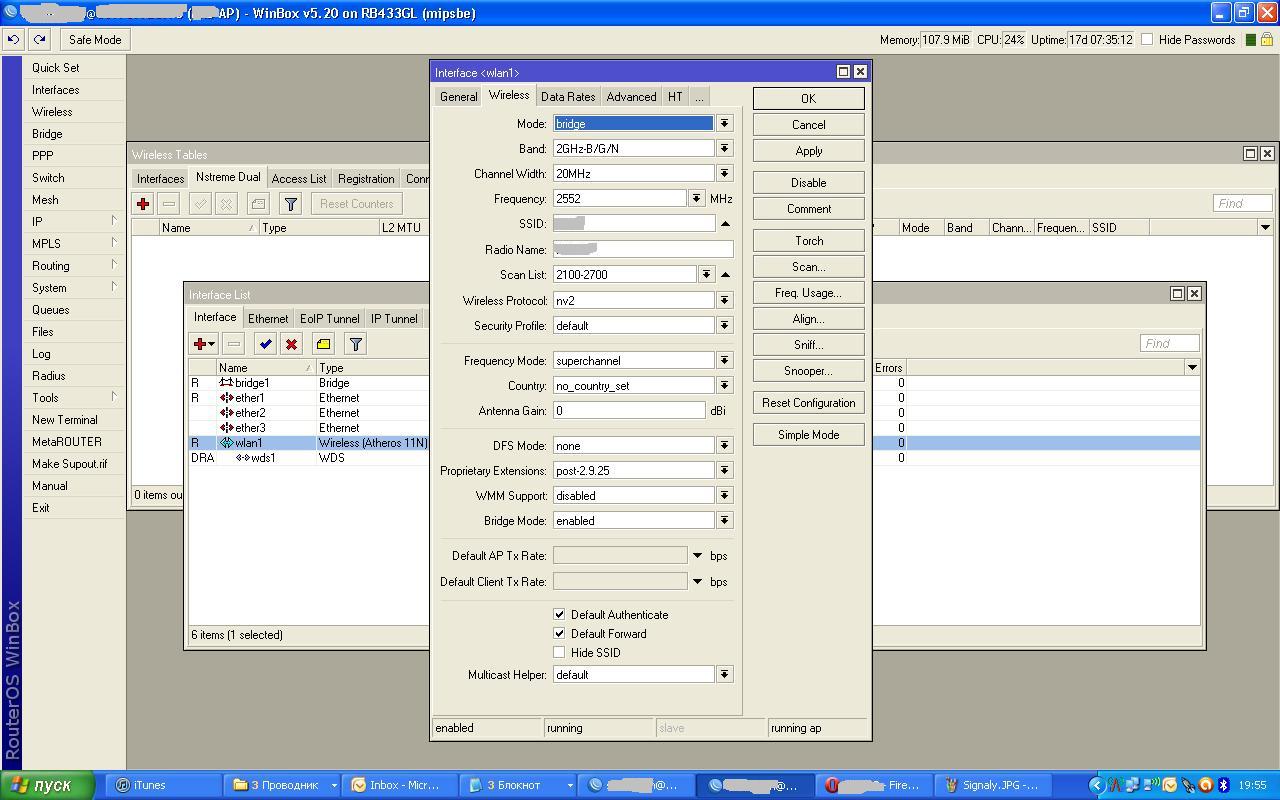Image resolution: width=1280 pixels, height=800 pixels.
Task: Open the Bridge menu in sidebar
Action: click(47, 134)
